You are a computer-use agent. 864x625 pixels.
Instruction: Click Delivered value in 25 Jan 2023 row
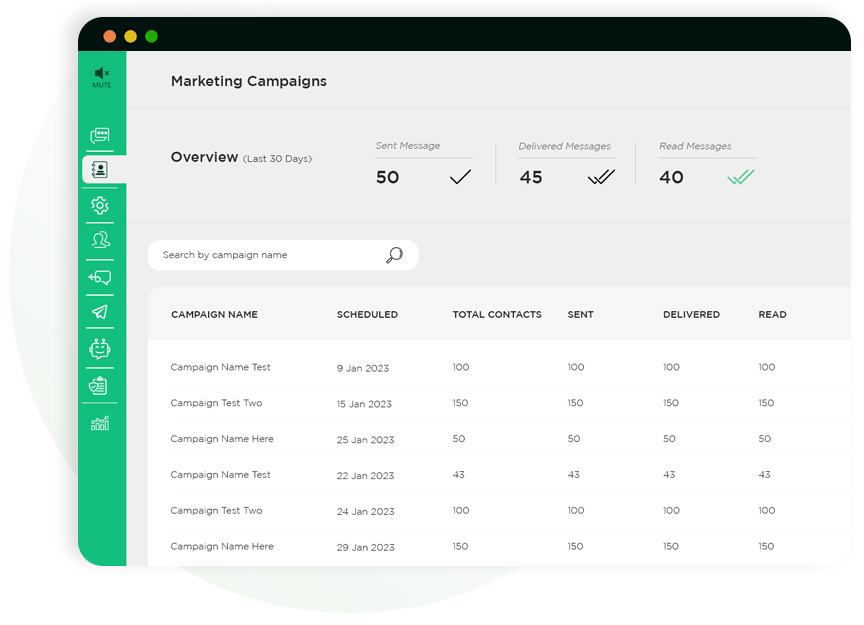669,439
